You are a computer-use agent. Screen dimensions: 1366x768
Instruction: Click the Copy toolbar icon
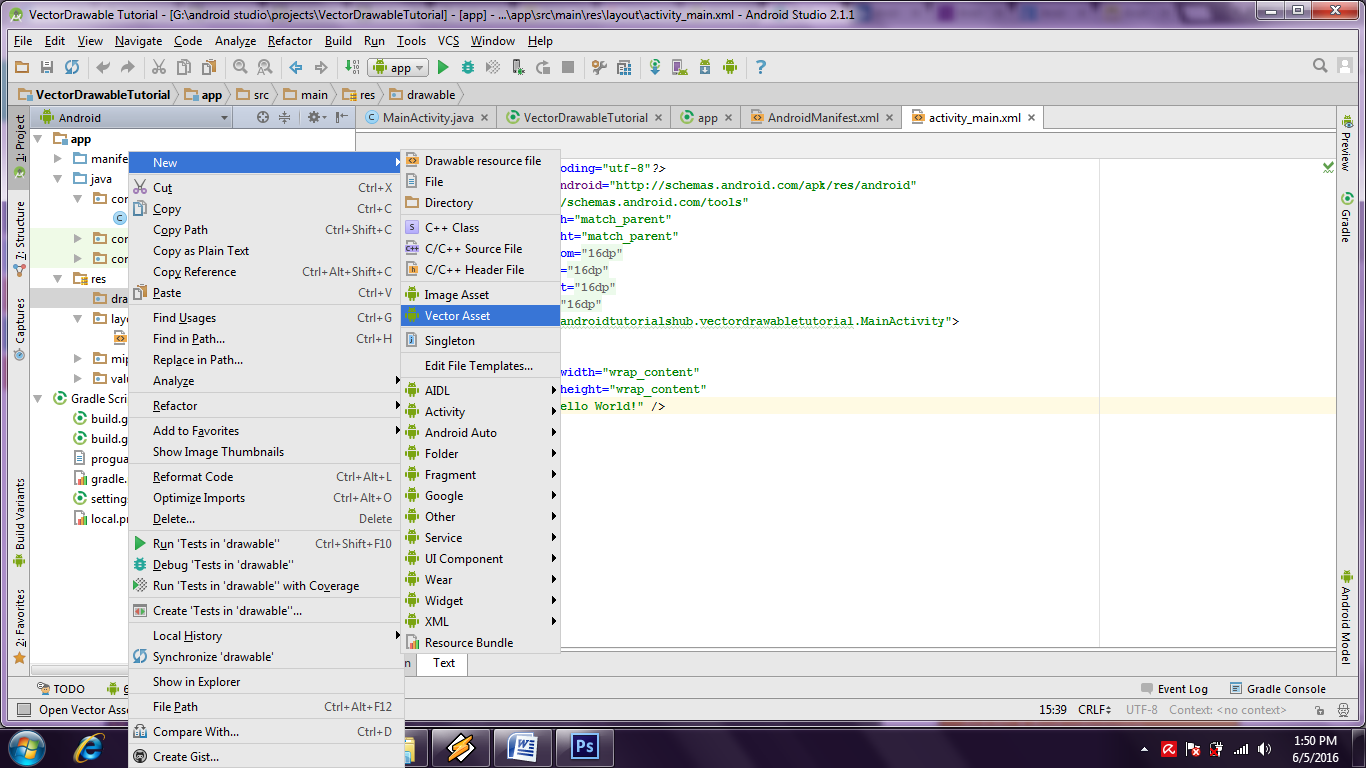[184, 67]
